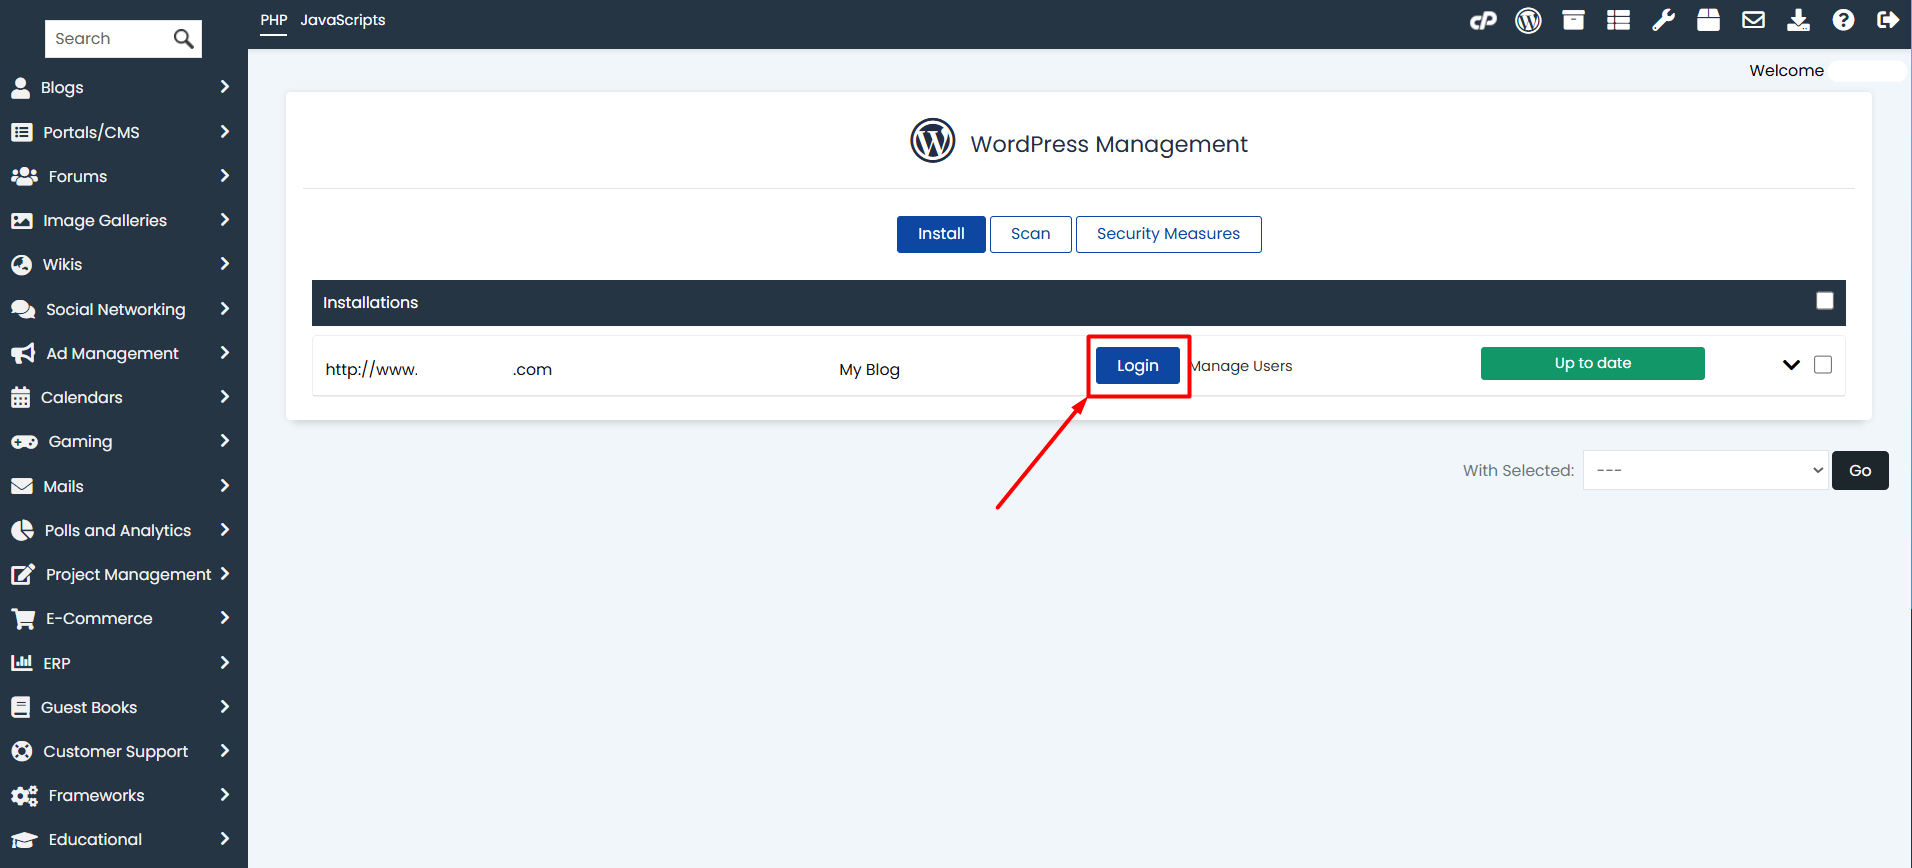Click into the Search input field
This screenshot has height=868, width=1912.
point(110,39)
